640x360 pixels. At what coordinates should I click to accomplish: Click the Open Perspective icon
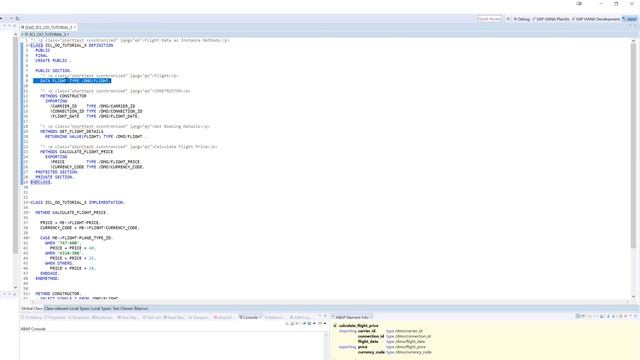coord(508,19)
